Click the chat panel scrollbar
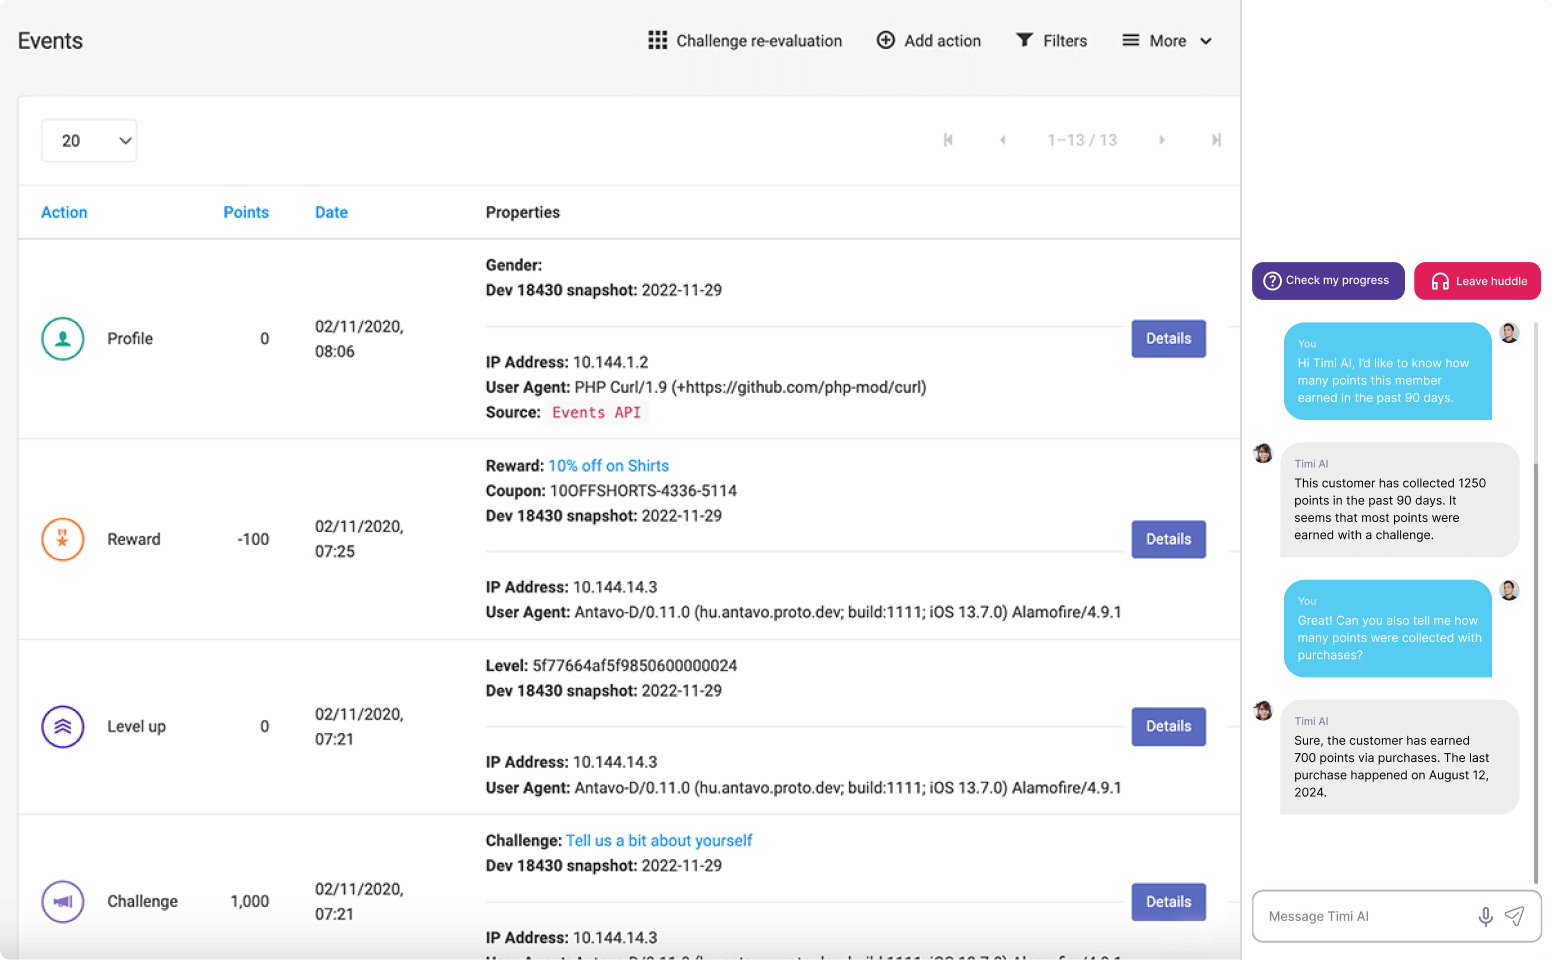Screen dimensions: 1552x960 [1535, 600]
